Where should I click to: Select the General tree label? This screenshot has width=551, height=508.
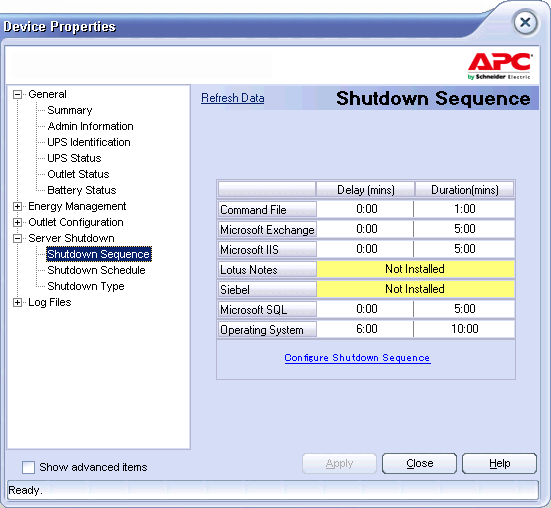(x=47, y=94)
